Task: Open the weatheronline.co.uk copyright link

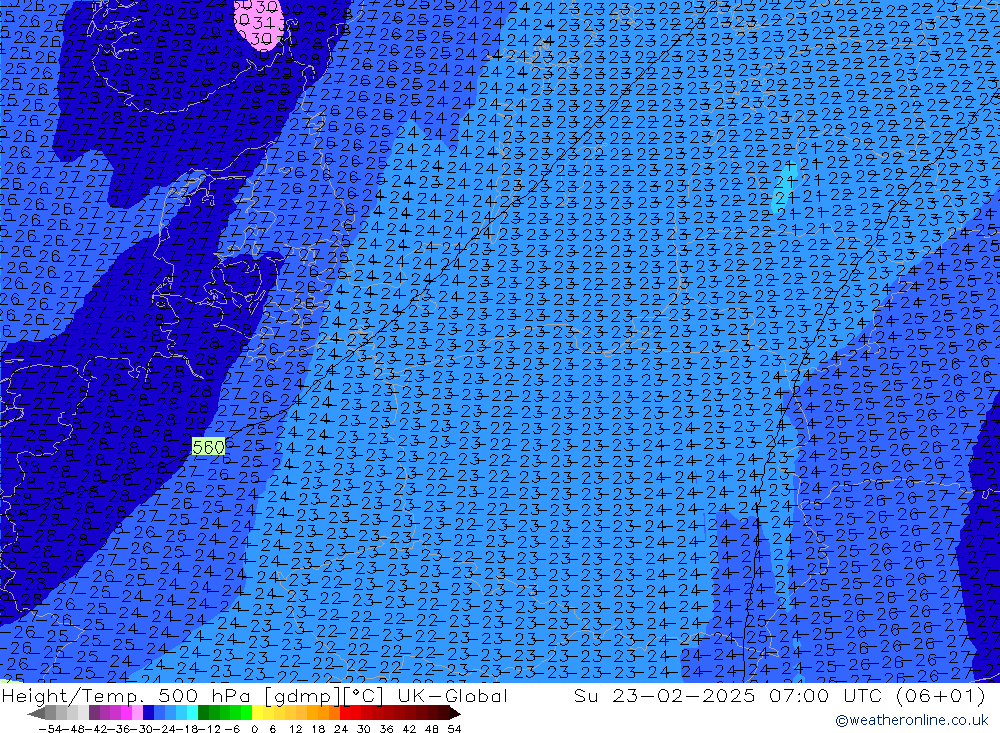Action: (x=911, y=720)
